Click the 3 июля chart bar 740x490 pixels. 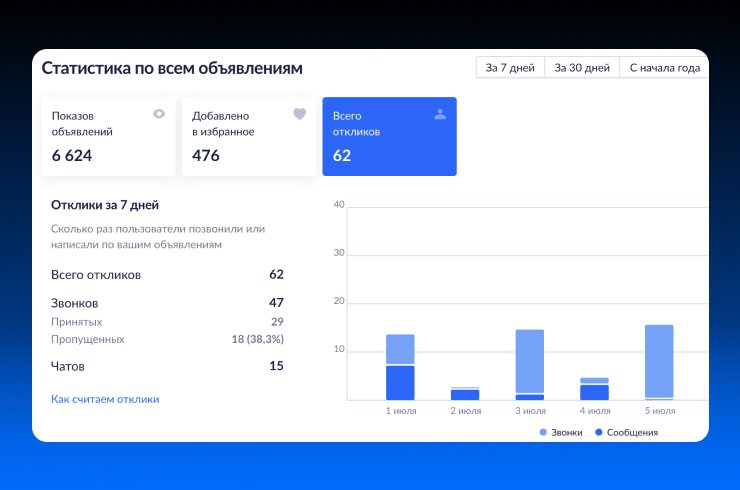[529, 364]
